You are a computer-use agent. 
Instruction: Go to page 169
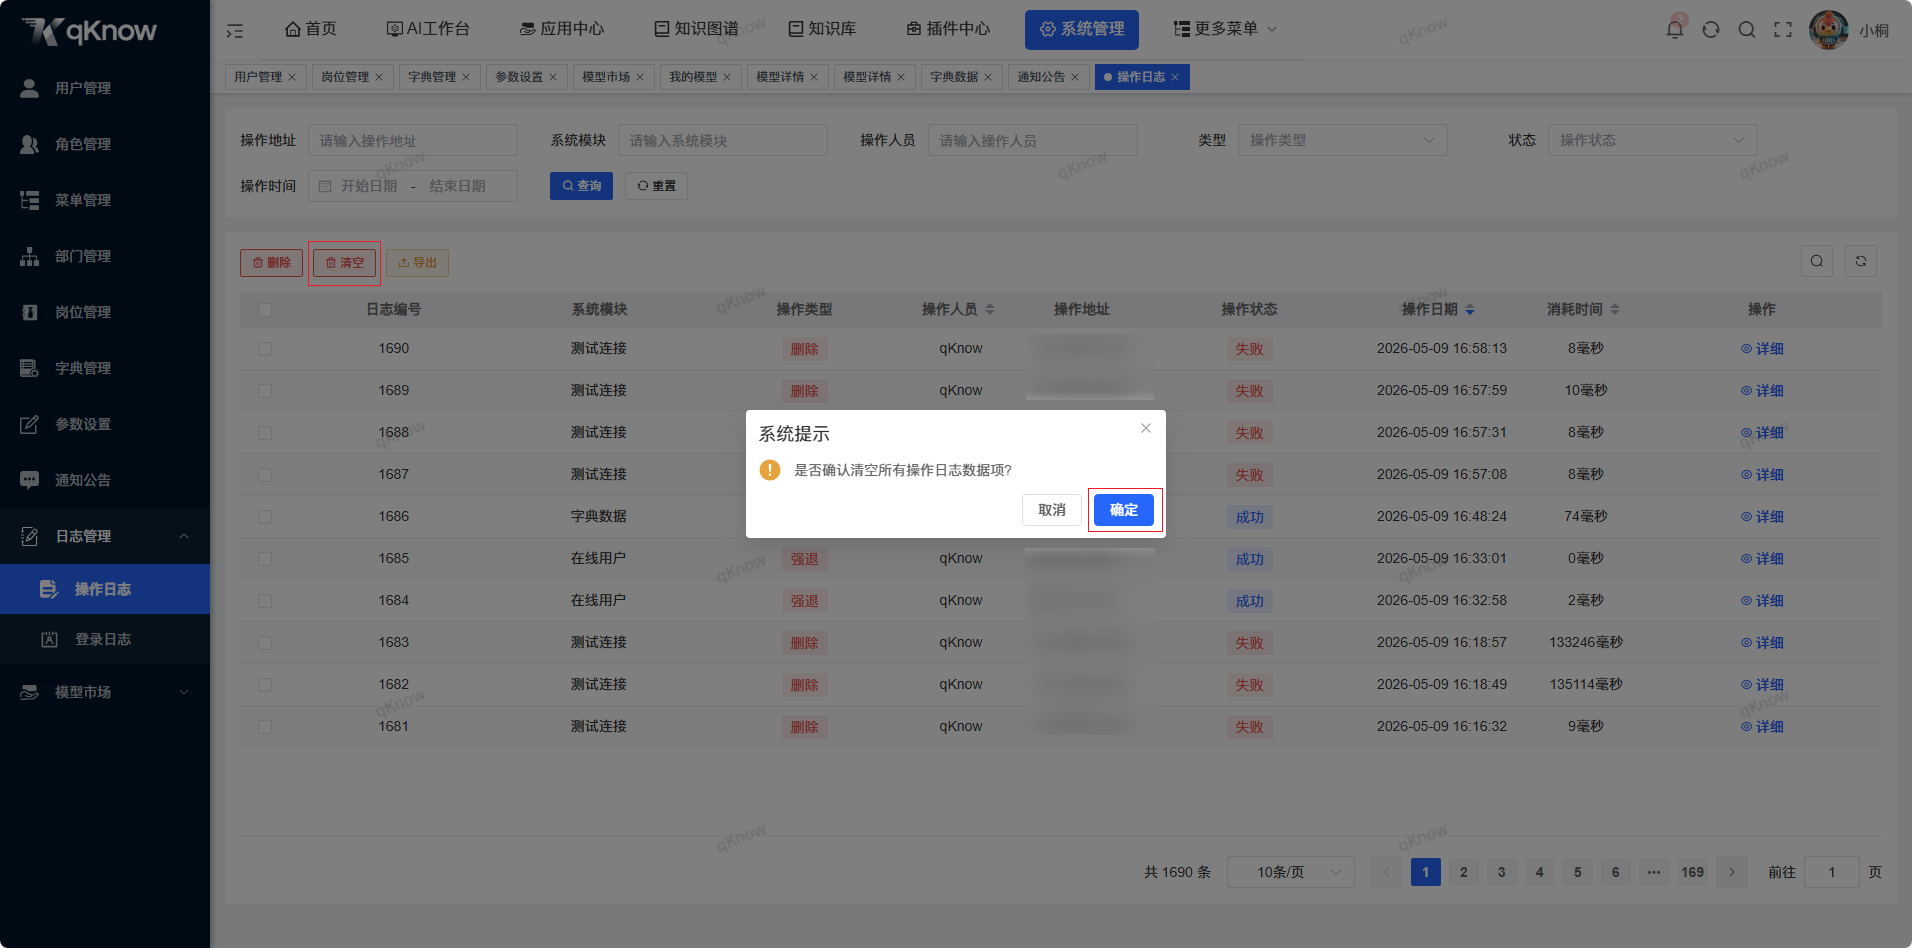[x=1692, y=872]
